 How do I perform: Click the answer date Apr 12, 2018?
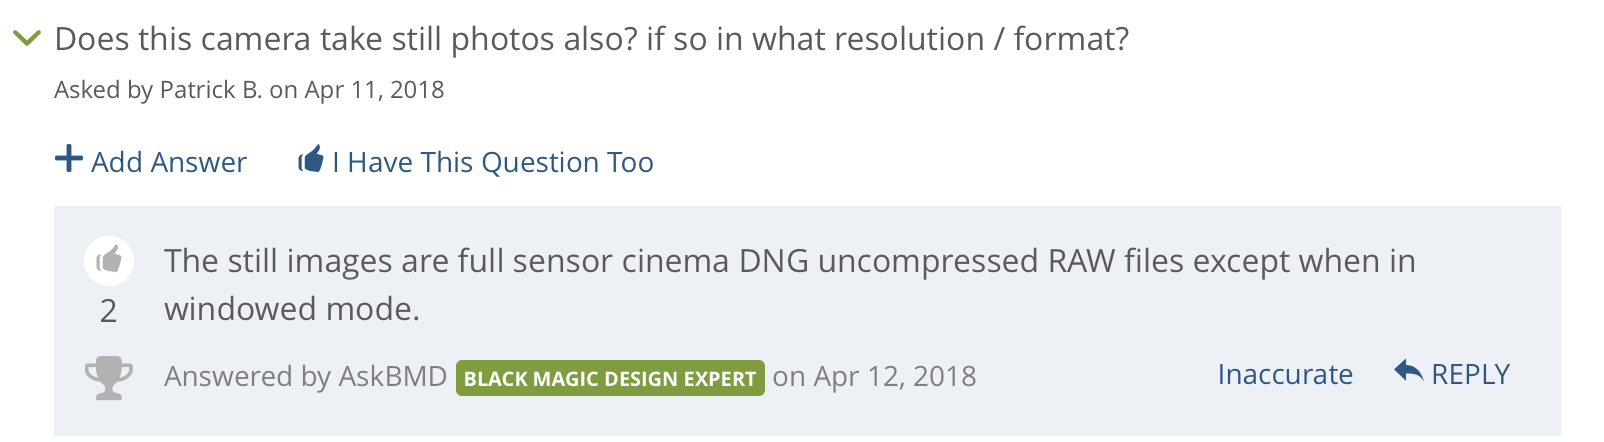(x=895, y=376)
